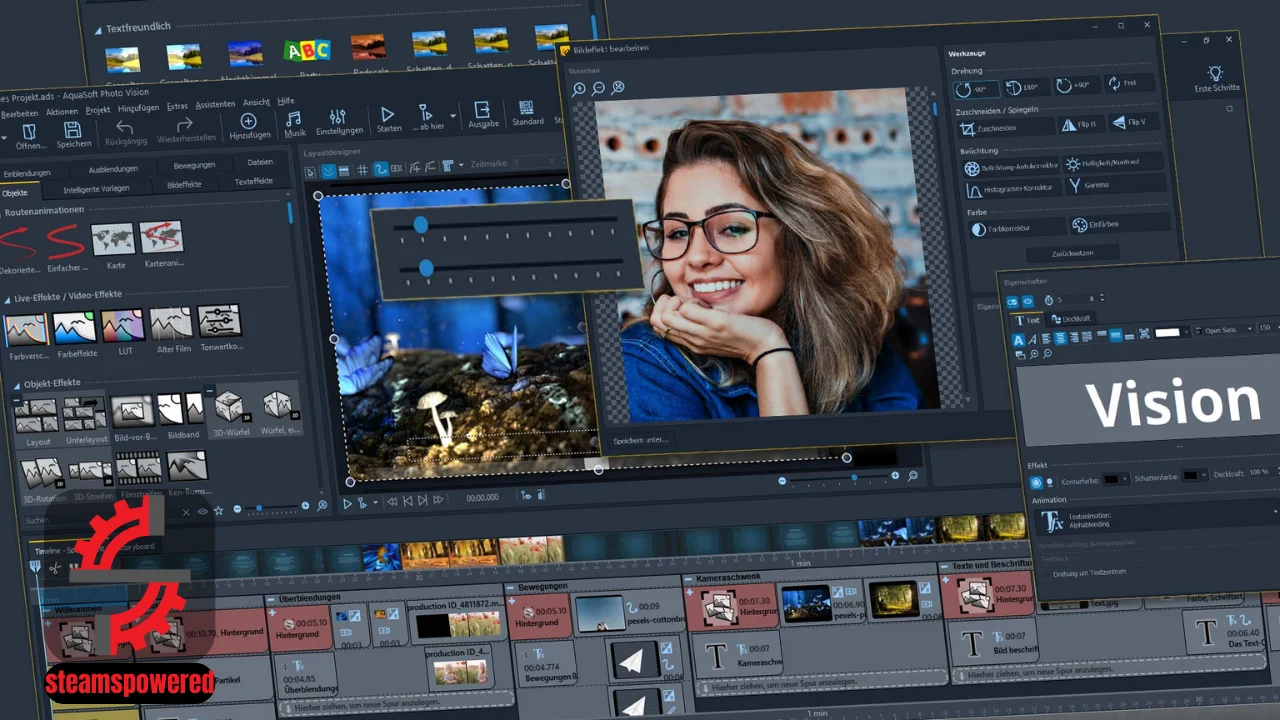Screen dimensions: 1280x720
Task: Click the Speichern disk icon
Action: [72, 130]
